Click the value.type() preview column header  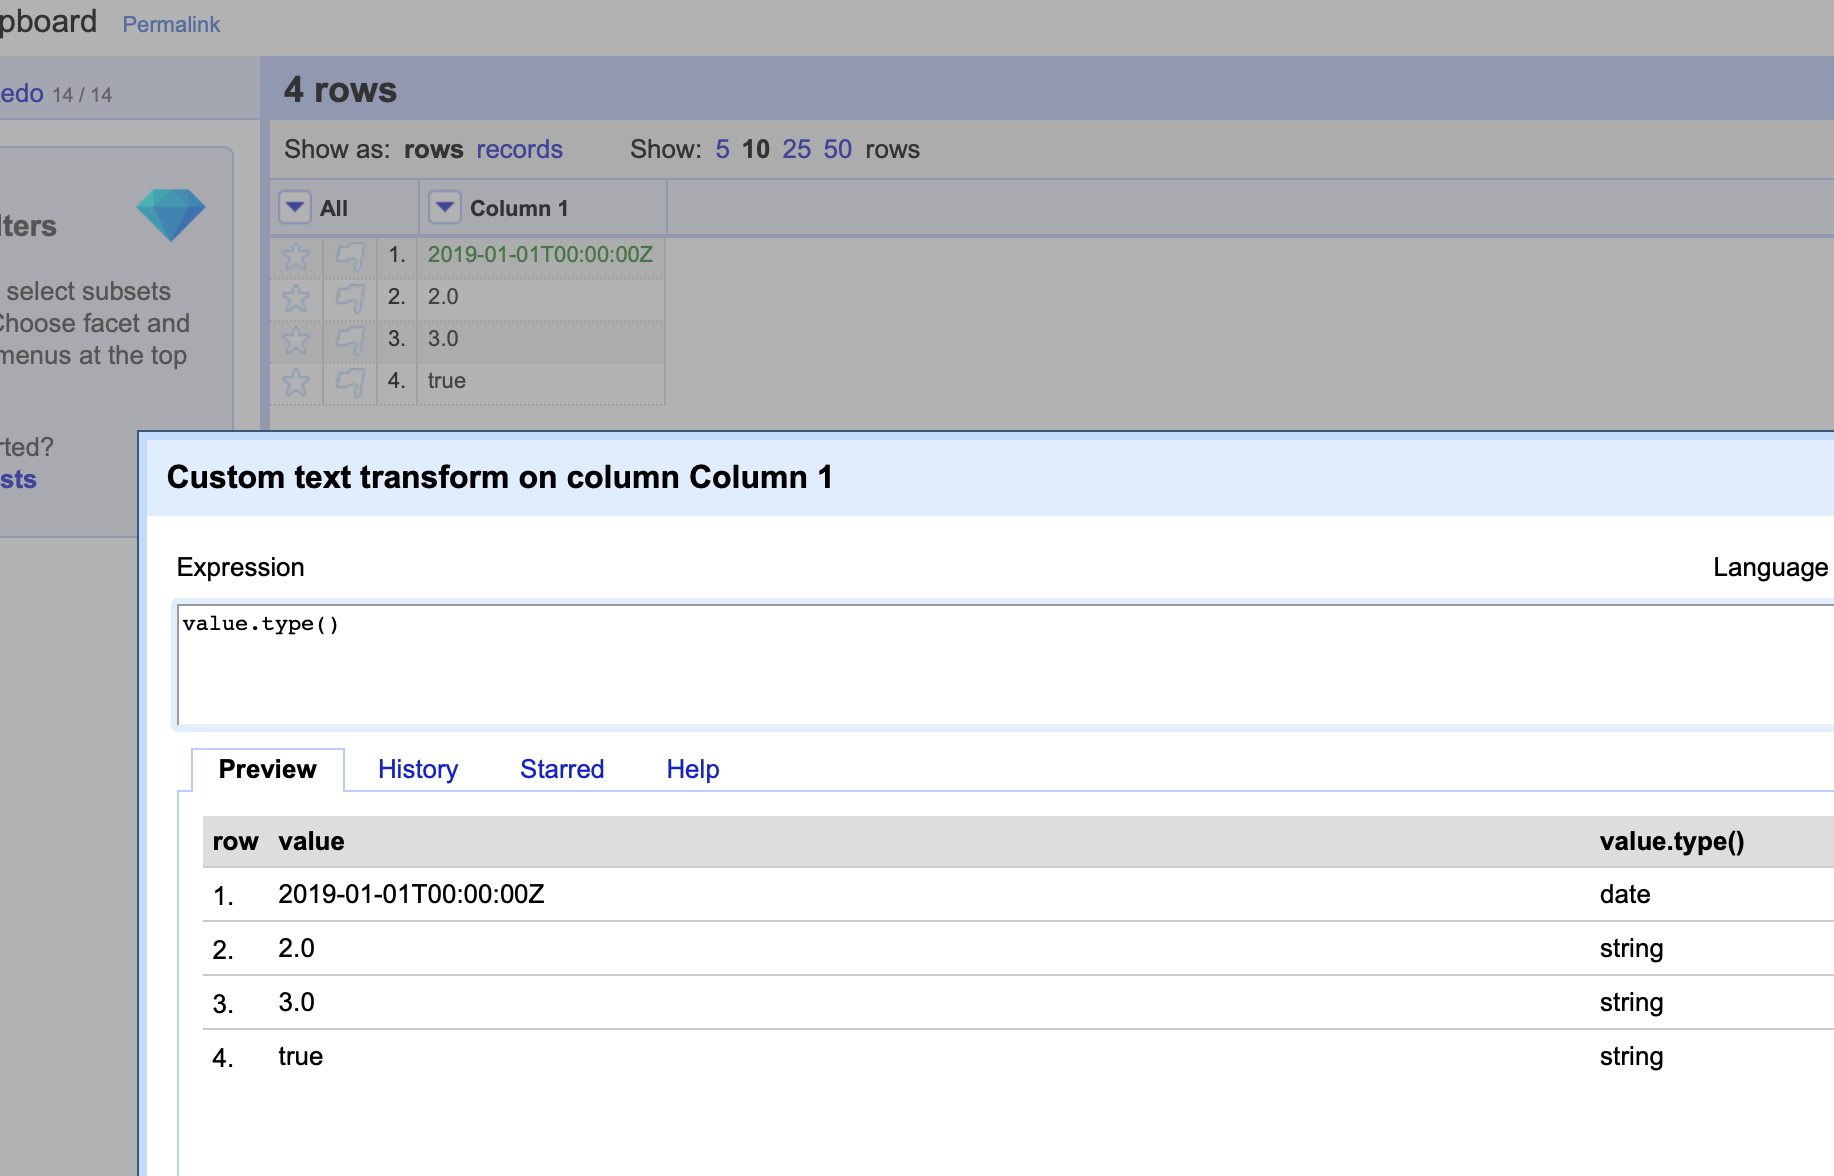click(x=1672, y=841)
